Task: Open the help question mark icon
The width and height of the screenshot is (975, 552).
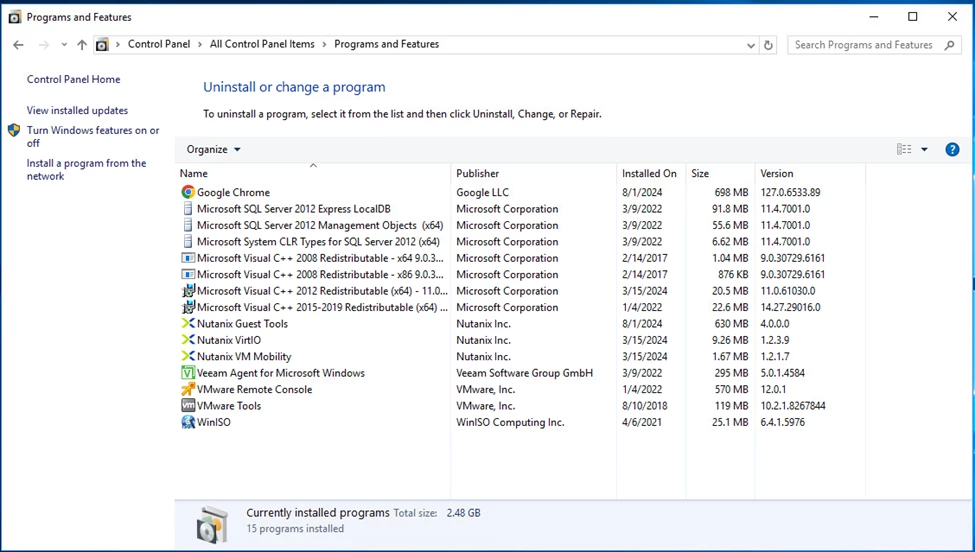Action: 952,149
